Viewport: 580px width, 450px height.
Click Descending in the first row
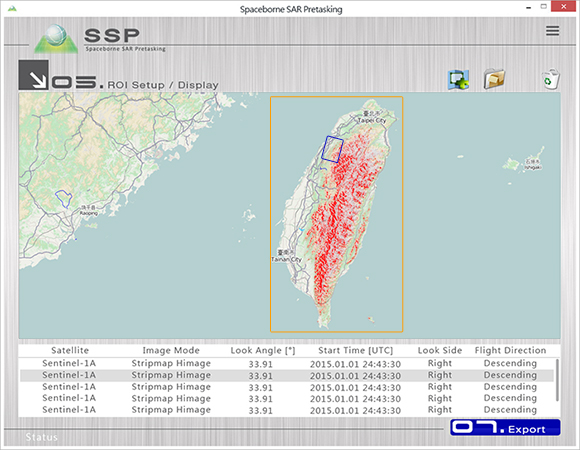click(x=510, y=363)
